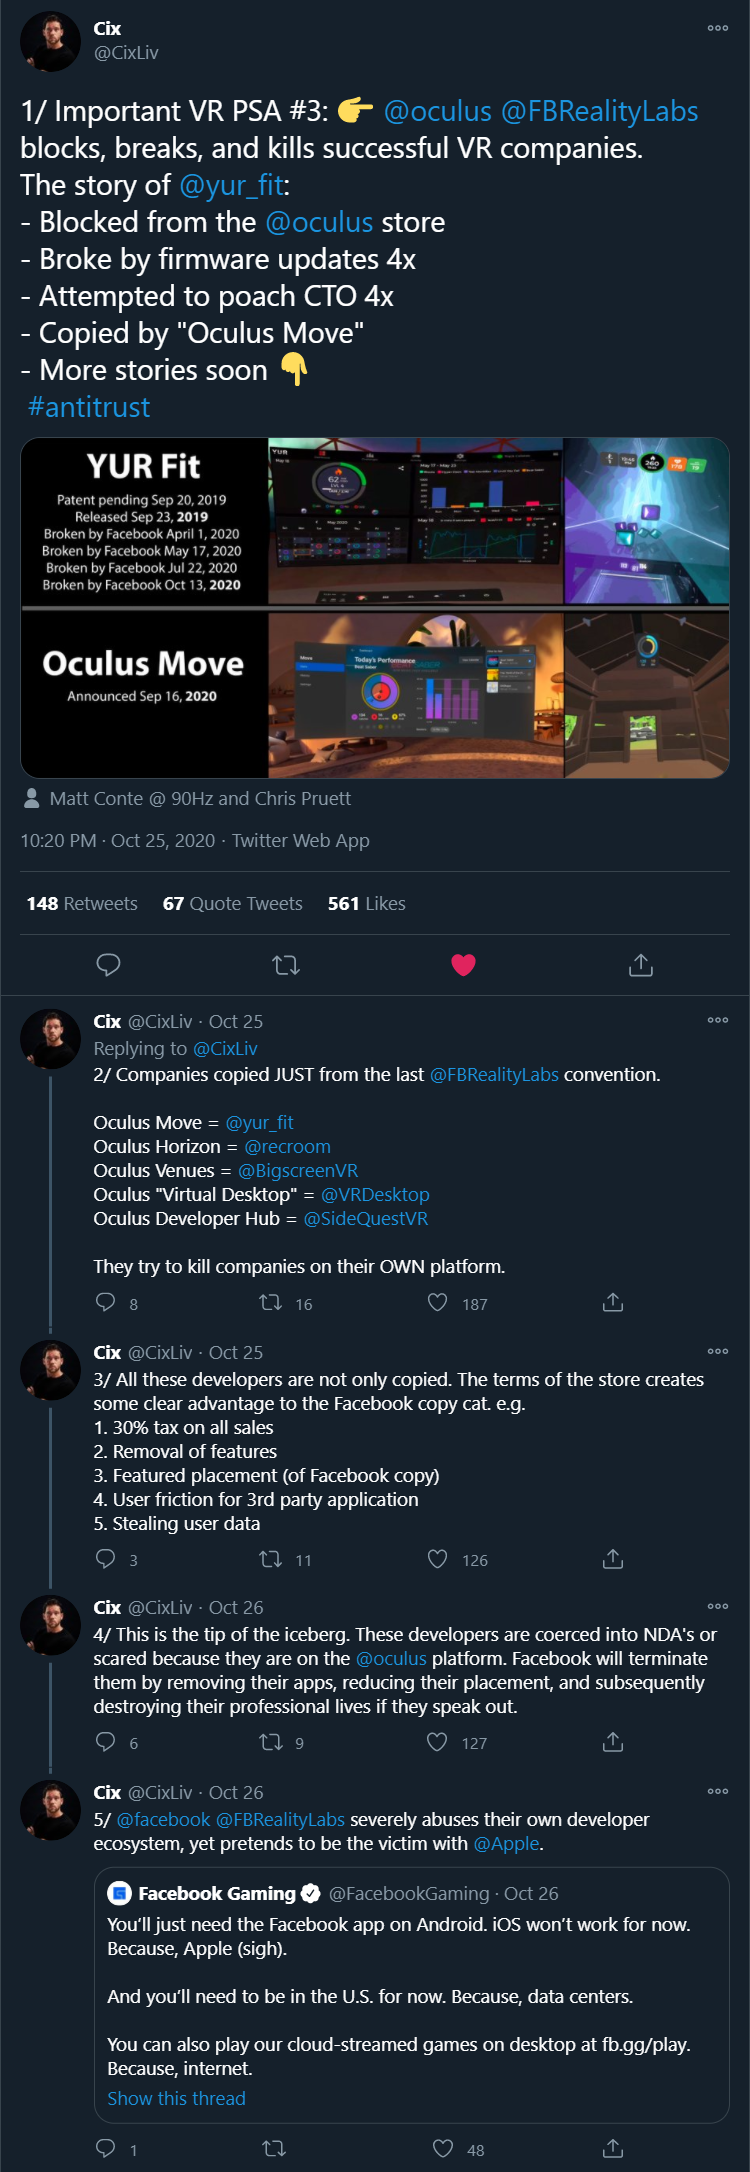Retweet the 3/ tweet about store terms
The height and width of the screenshot is (2172, 750).
click(271, 1559)
